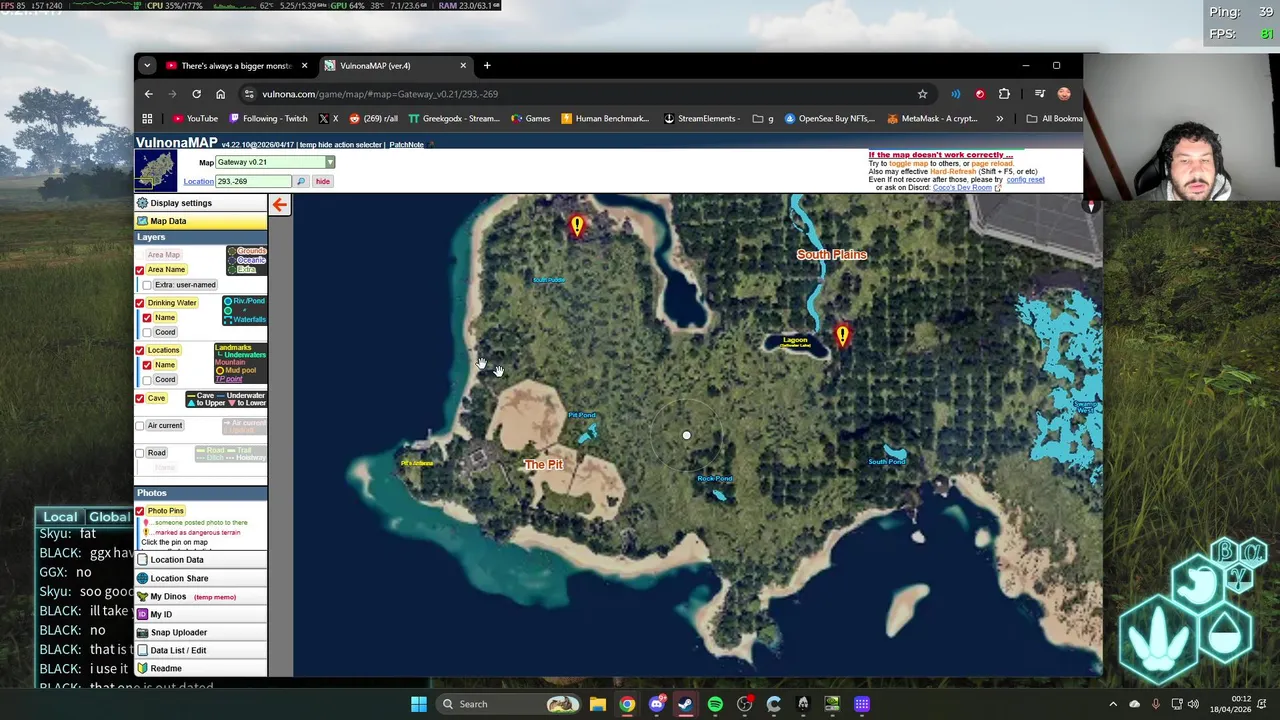Open the Games bookmark
This screenshot has height=720, width=1280.
pos(531,119)
